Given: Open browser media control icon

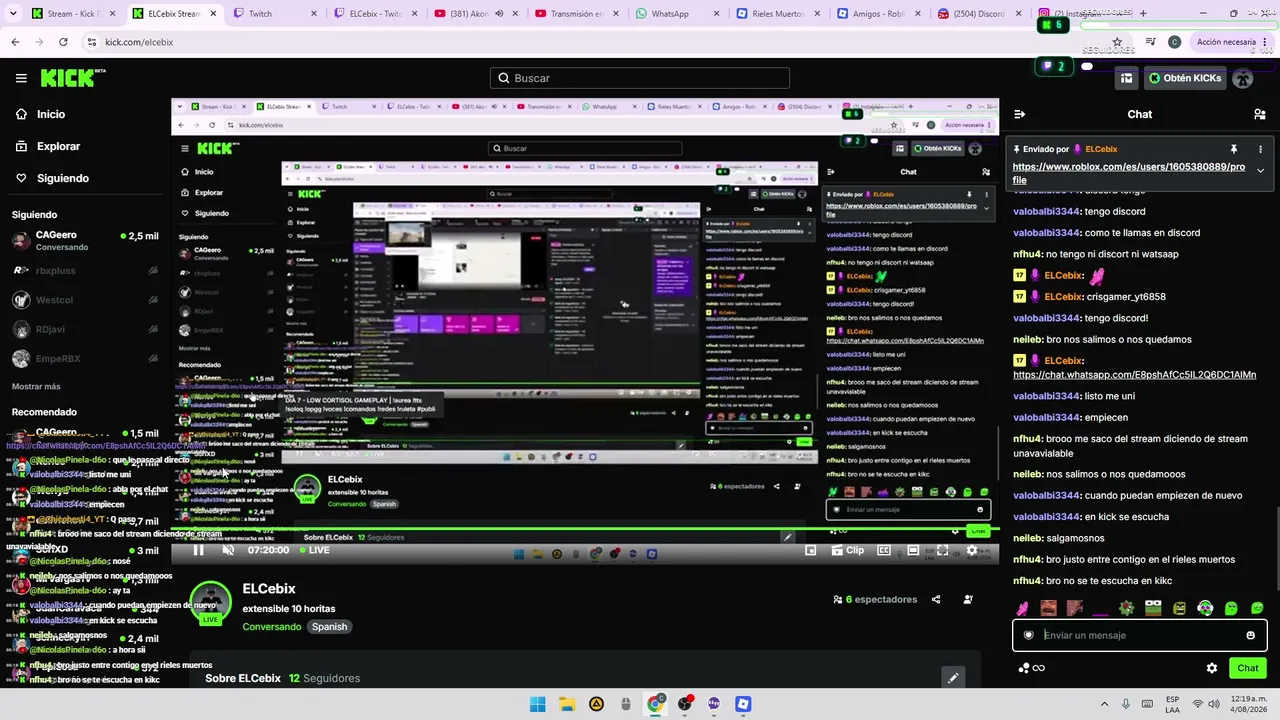Looking at the screenshot, I should coord(1151,42).
